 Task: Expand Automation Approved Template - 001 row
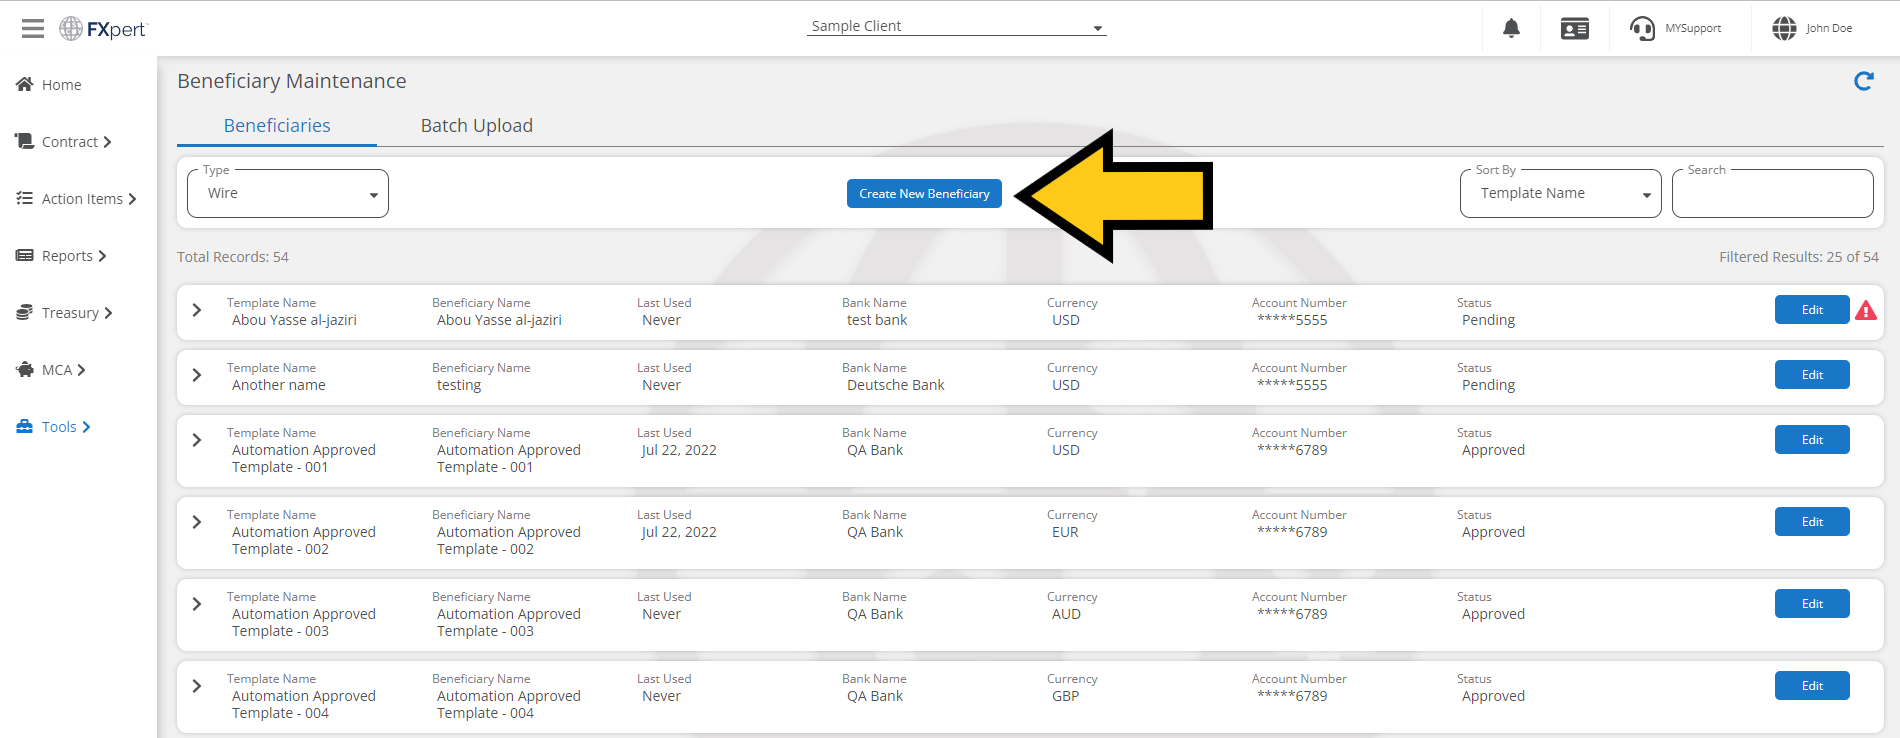tap(197, 440)
